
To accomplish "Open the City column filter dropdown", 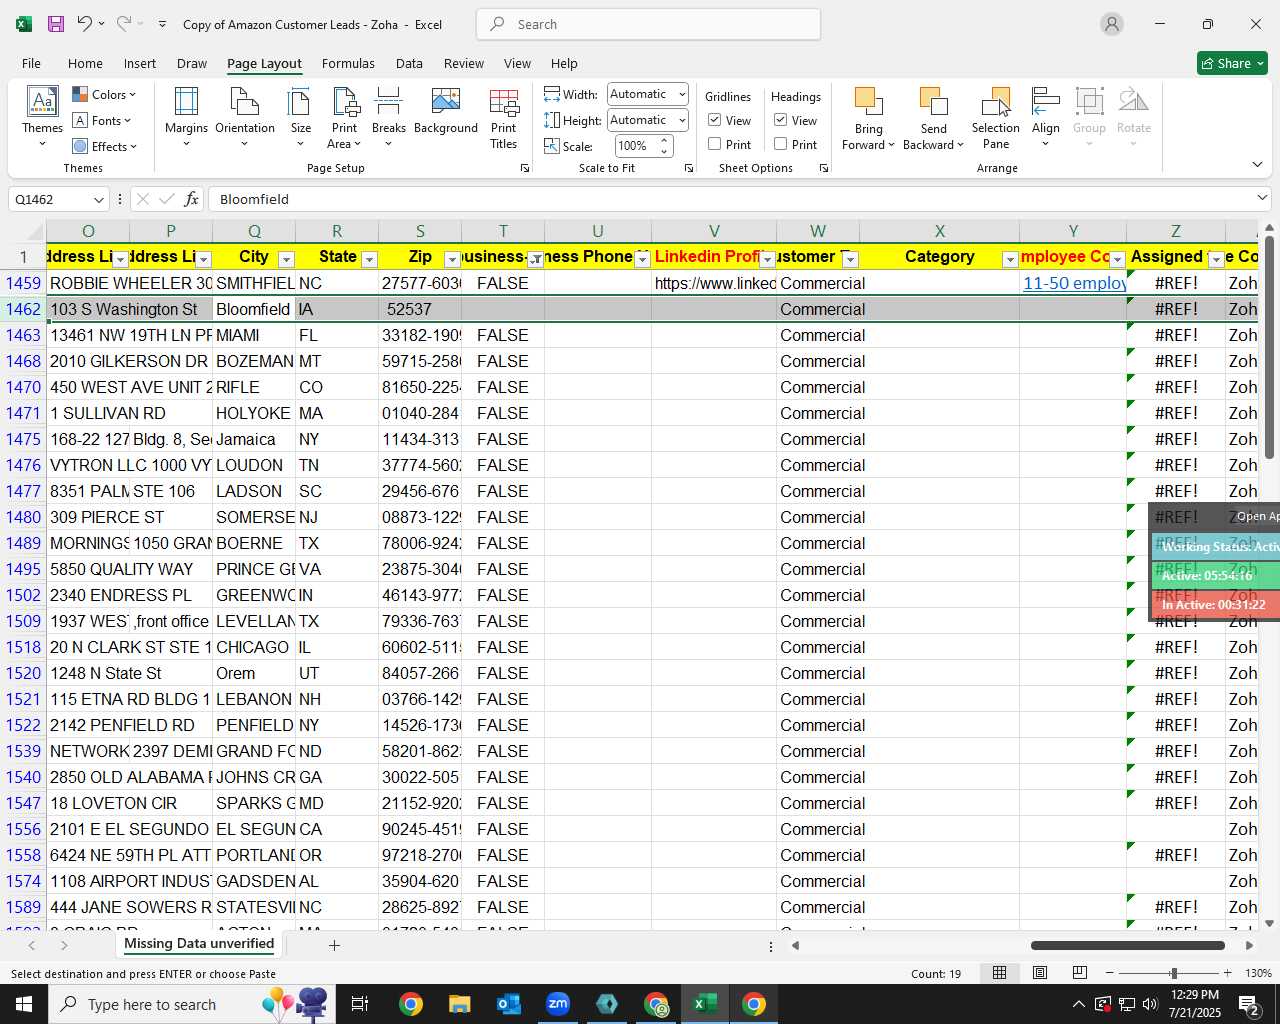I will [x=286, y=259].
